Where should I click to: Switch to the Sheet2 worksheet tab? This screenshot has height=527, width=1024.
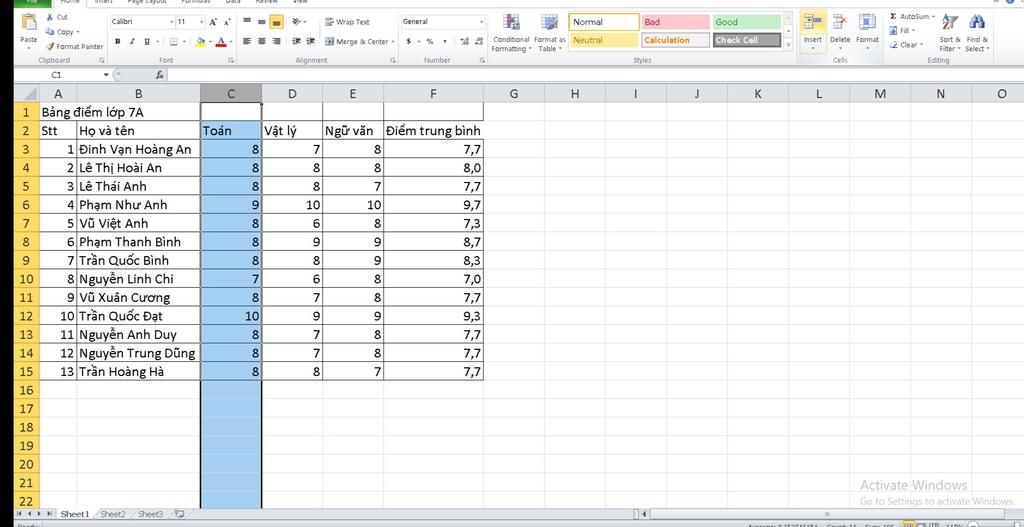[113, 514]
